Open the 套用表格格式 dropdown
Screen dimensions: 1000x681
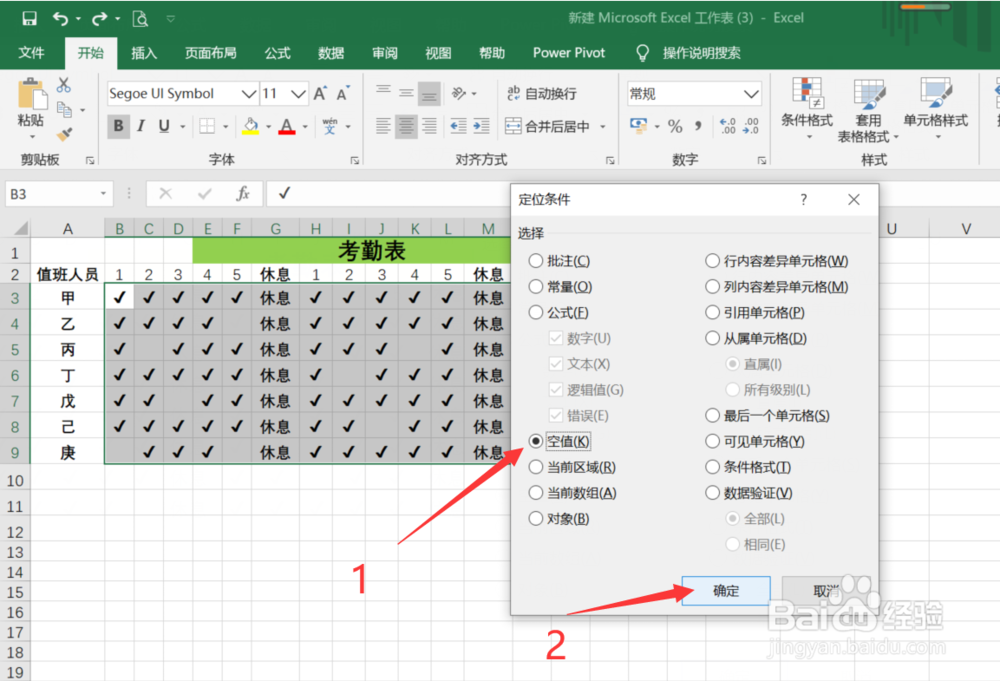coord(868,110)
